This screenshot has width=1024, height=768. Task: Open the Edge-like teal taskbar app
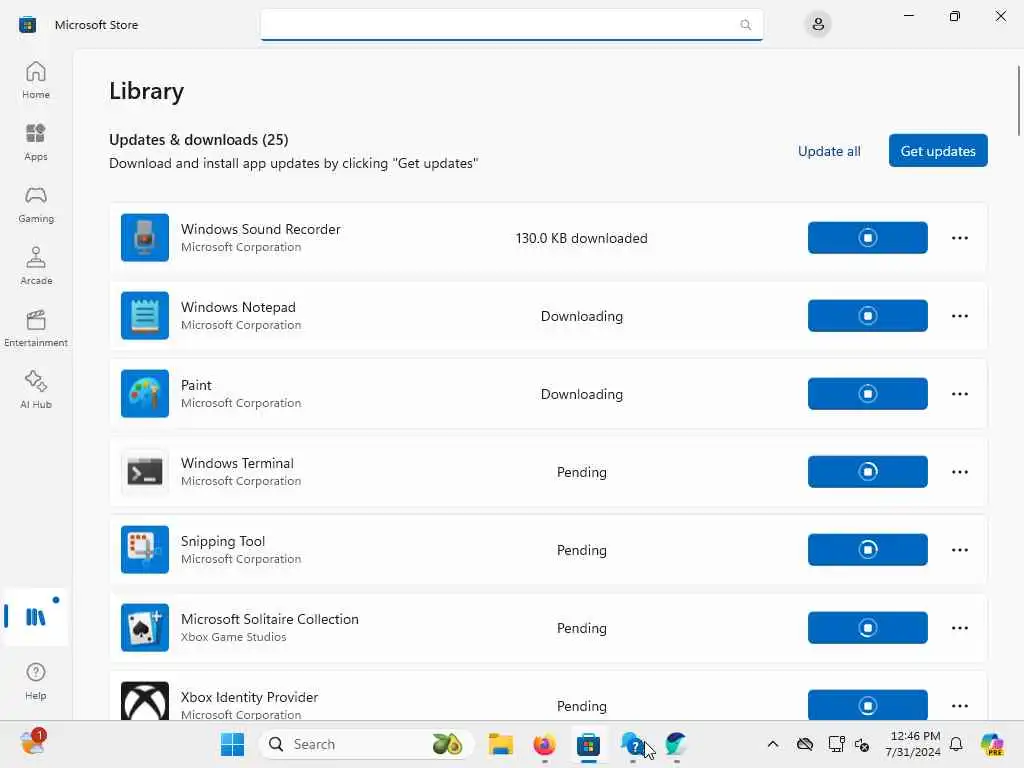676,744
